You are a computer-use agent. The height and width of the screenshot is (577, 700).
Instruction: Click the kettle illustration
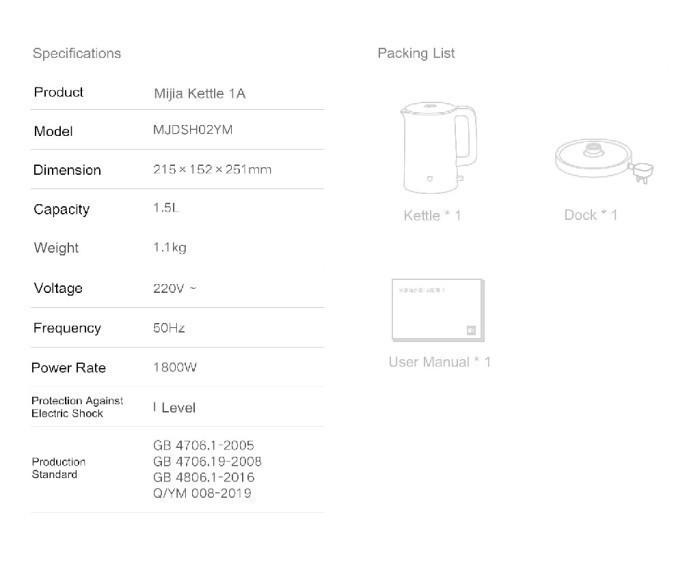pos(432,148)
